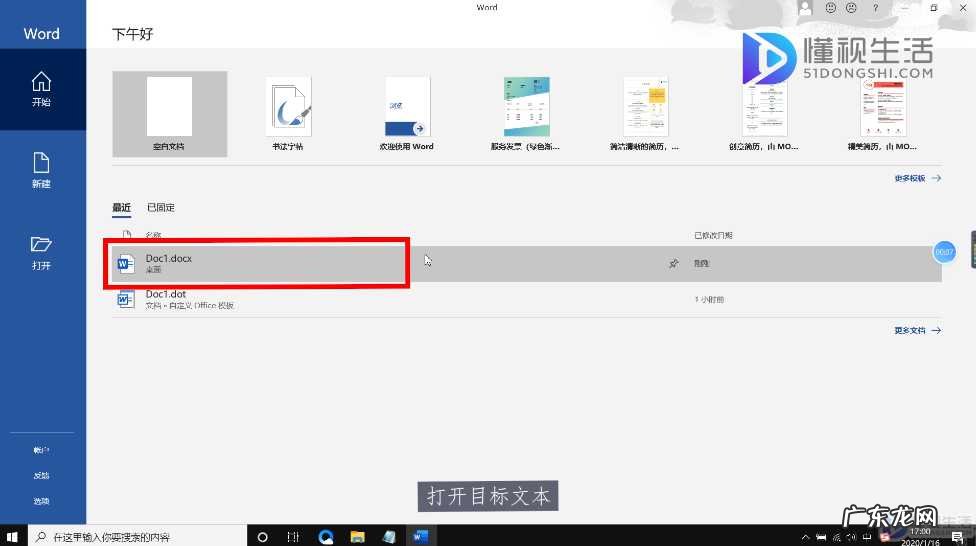The width and height of the screenshot is (976, 546).
Task: Open the 开始 Home page in the sidebar
Action: point(42,89)
